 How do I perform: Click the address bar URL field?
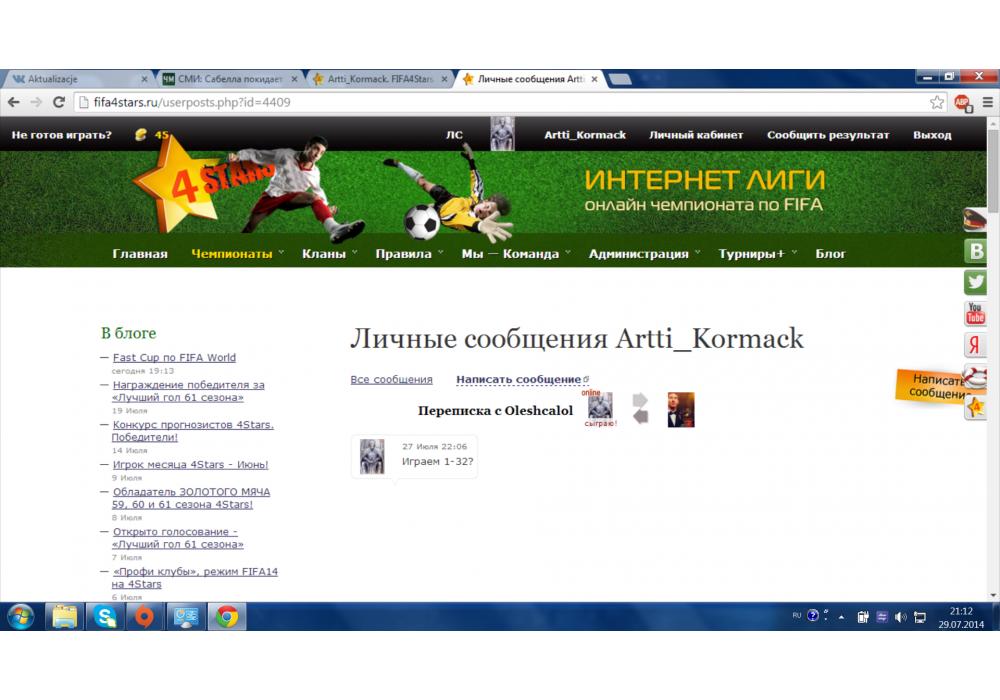click(x=500, y=102)
